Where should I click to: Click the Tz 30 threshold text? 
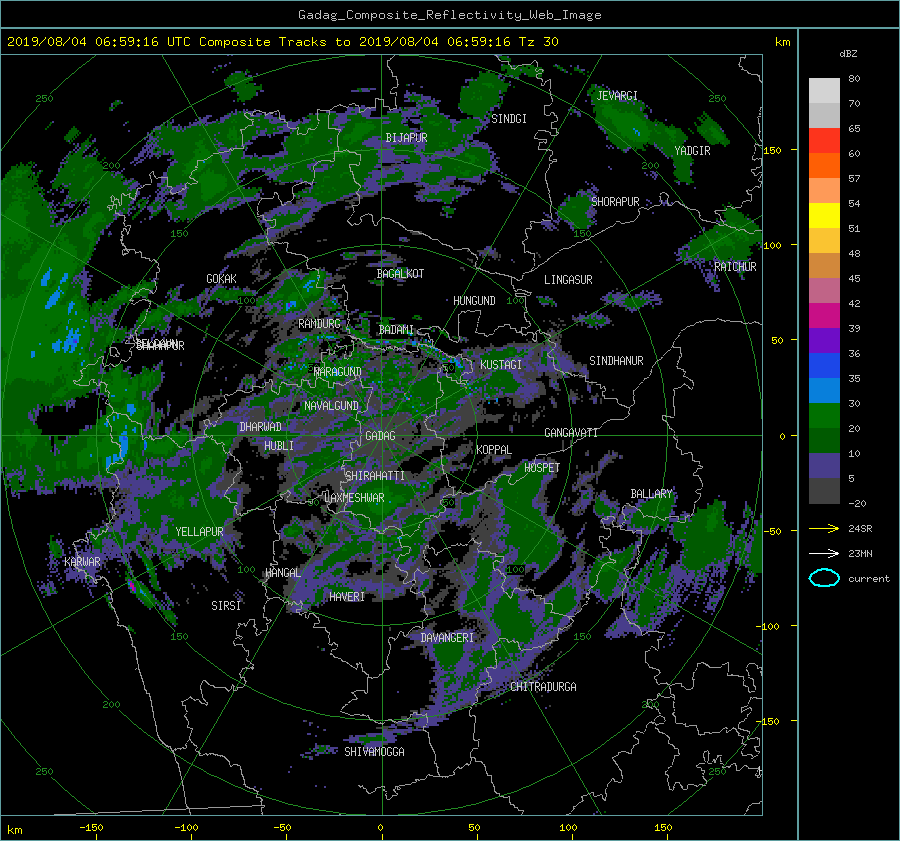coord(538,41)
